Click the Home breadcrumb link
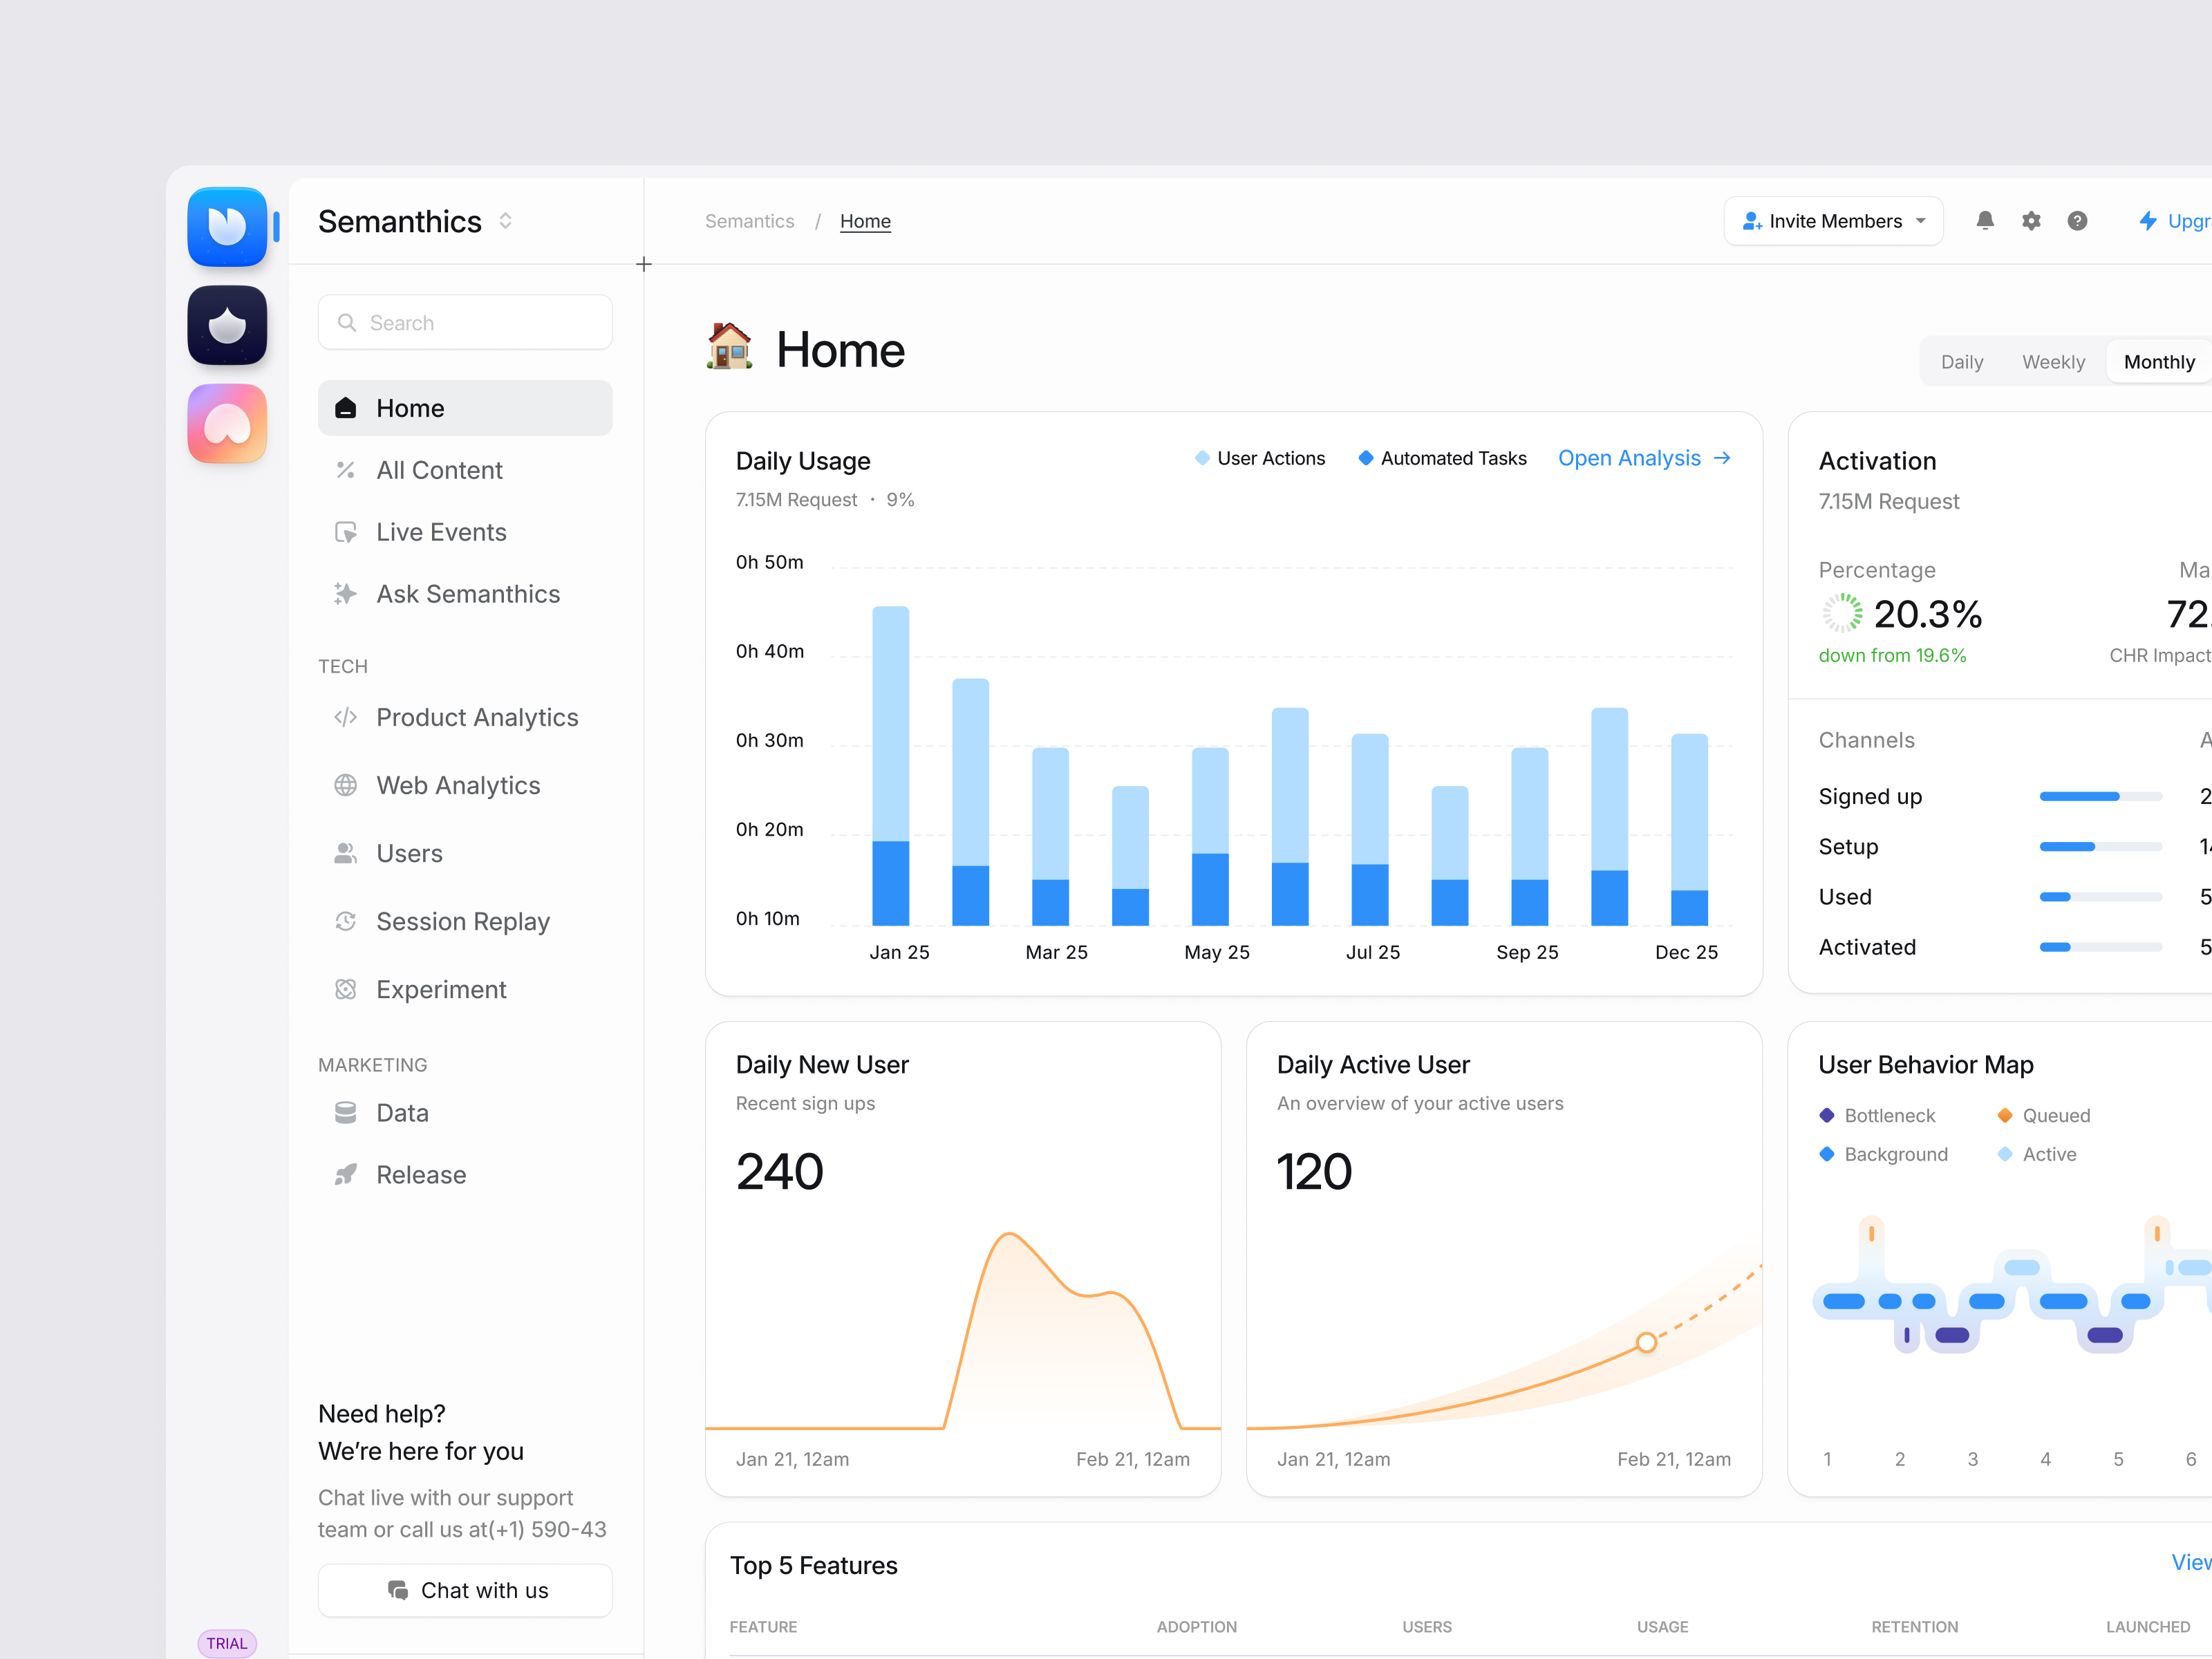Image resolution: width=2212 pixels, height=1659 pixels. [865, 221]
